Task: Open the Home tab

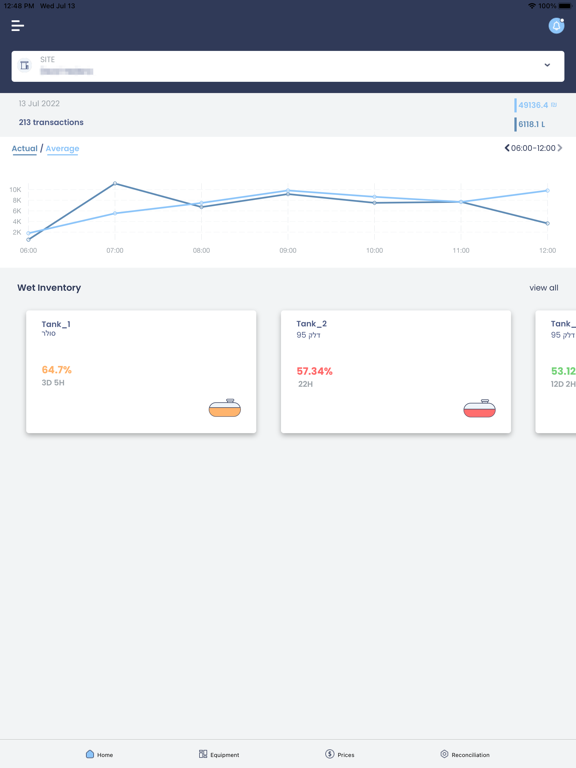Action: [x=99, y=754]
